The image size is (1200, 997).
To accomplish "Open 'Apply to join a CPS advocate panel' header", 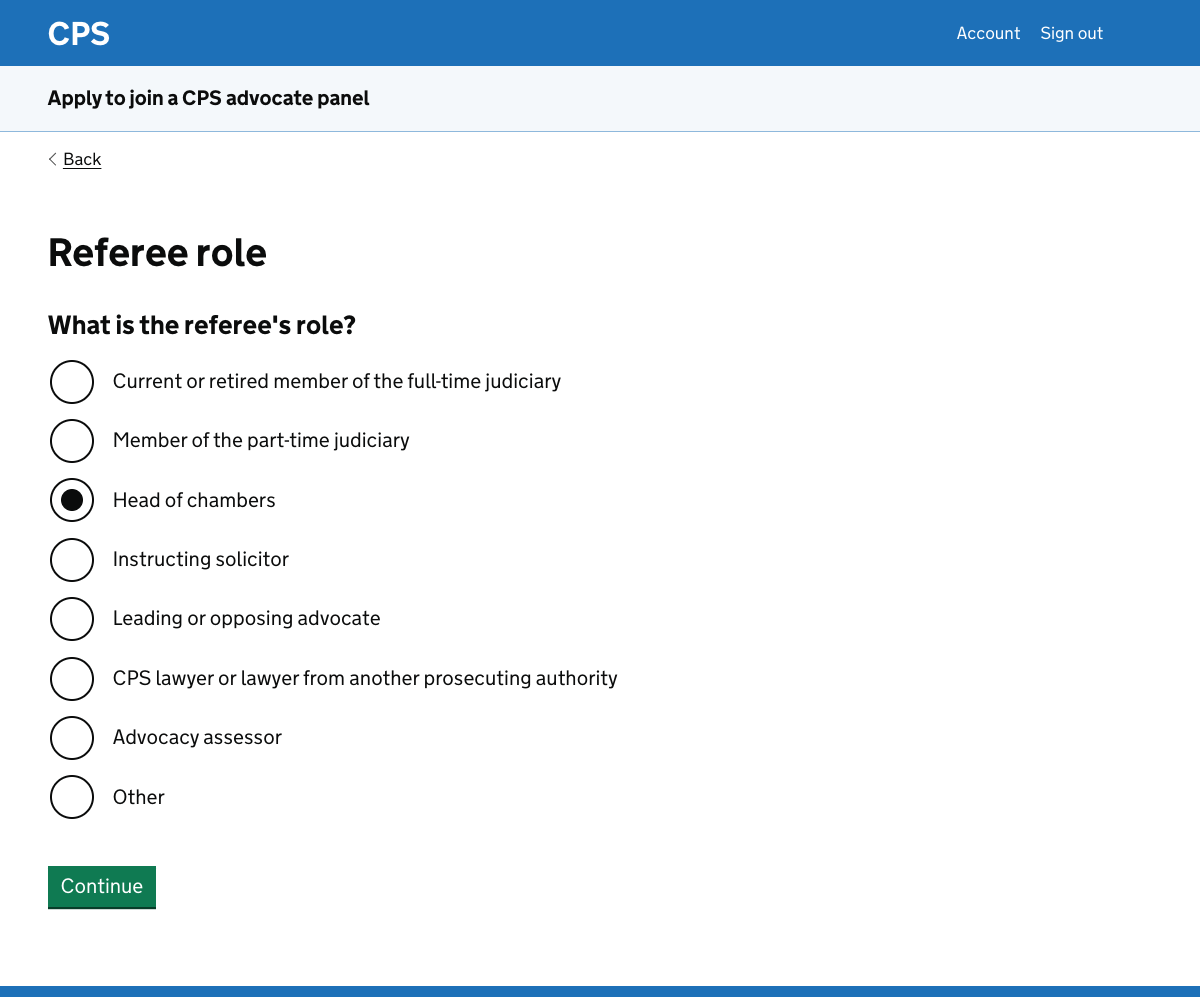I will [208, 98].
